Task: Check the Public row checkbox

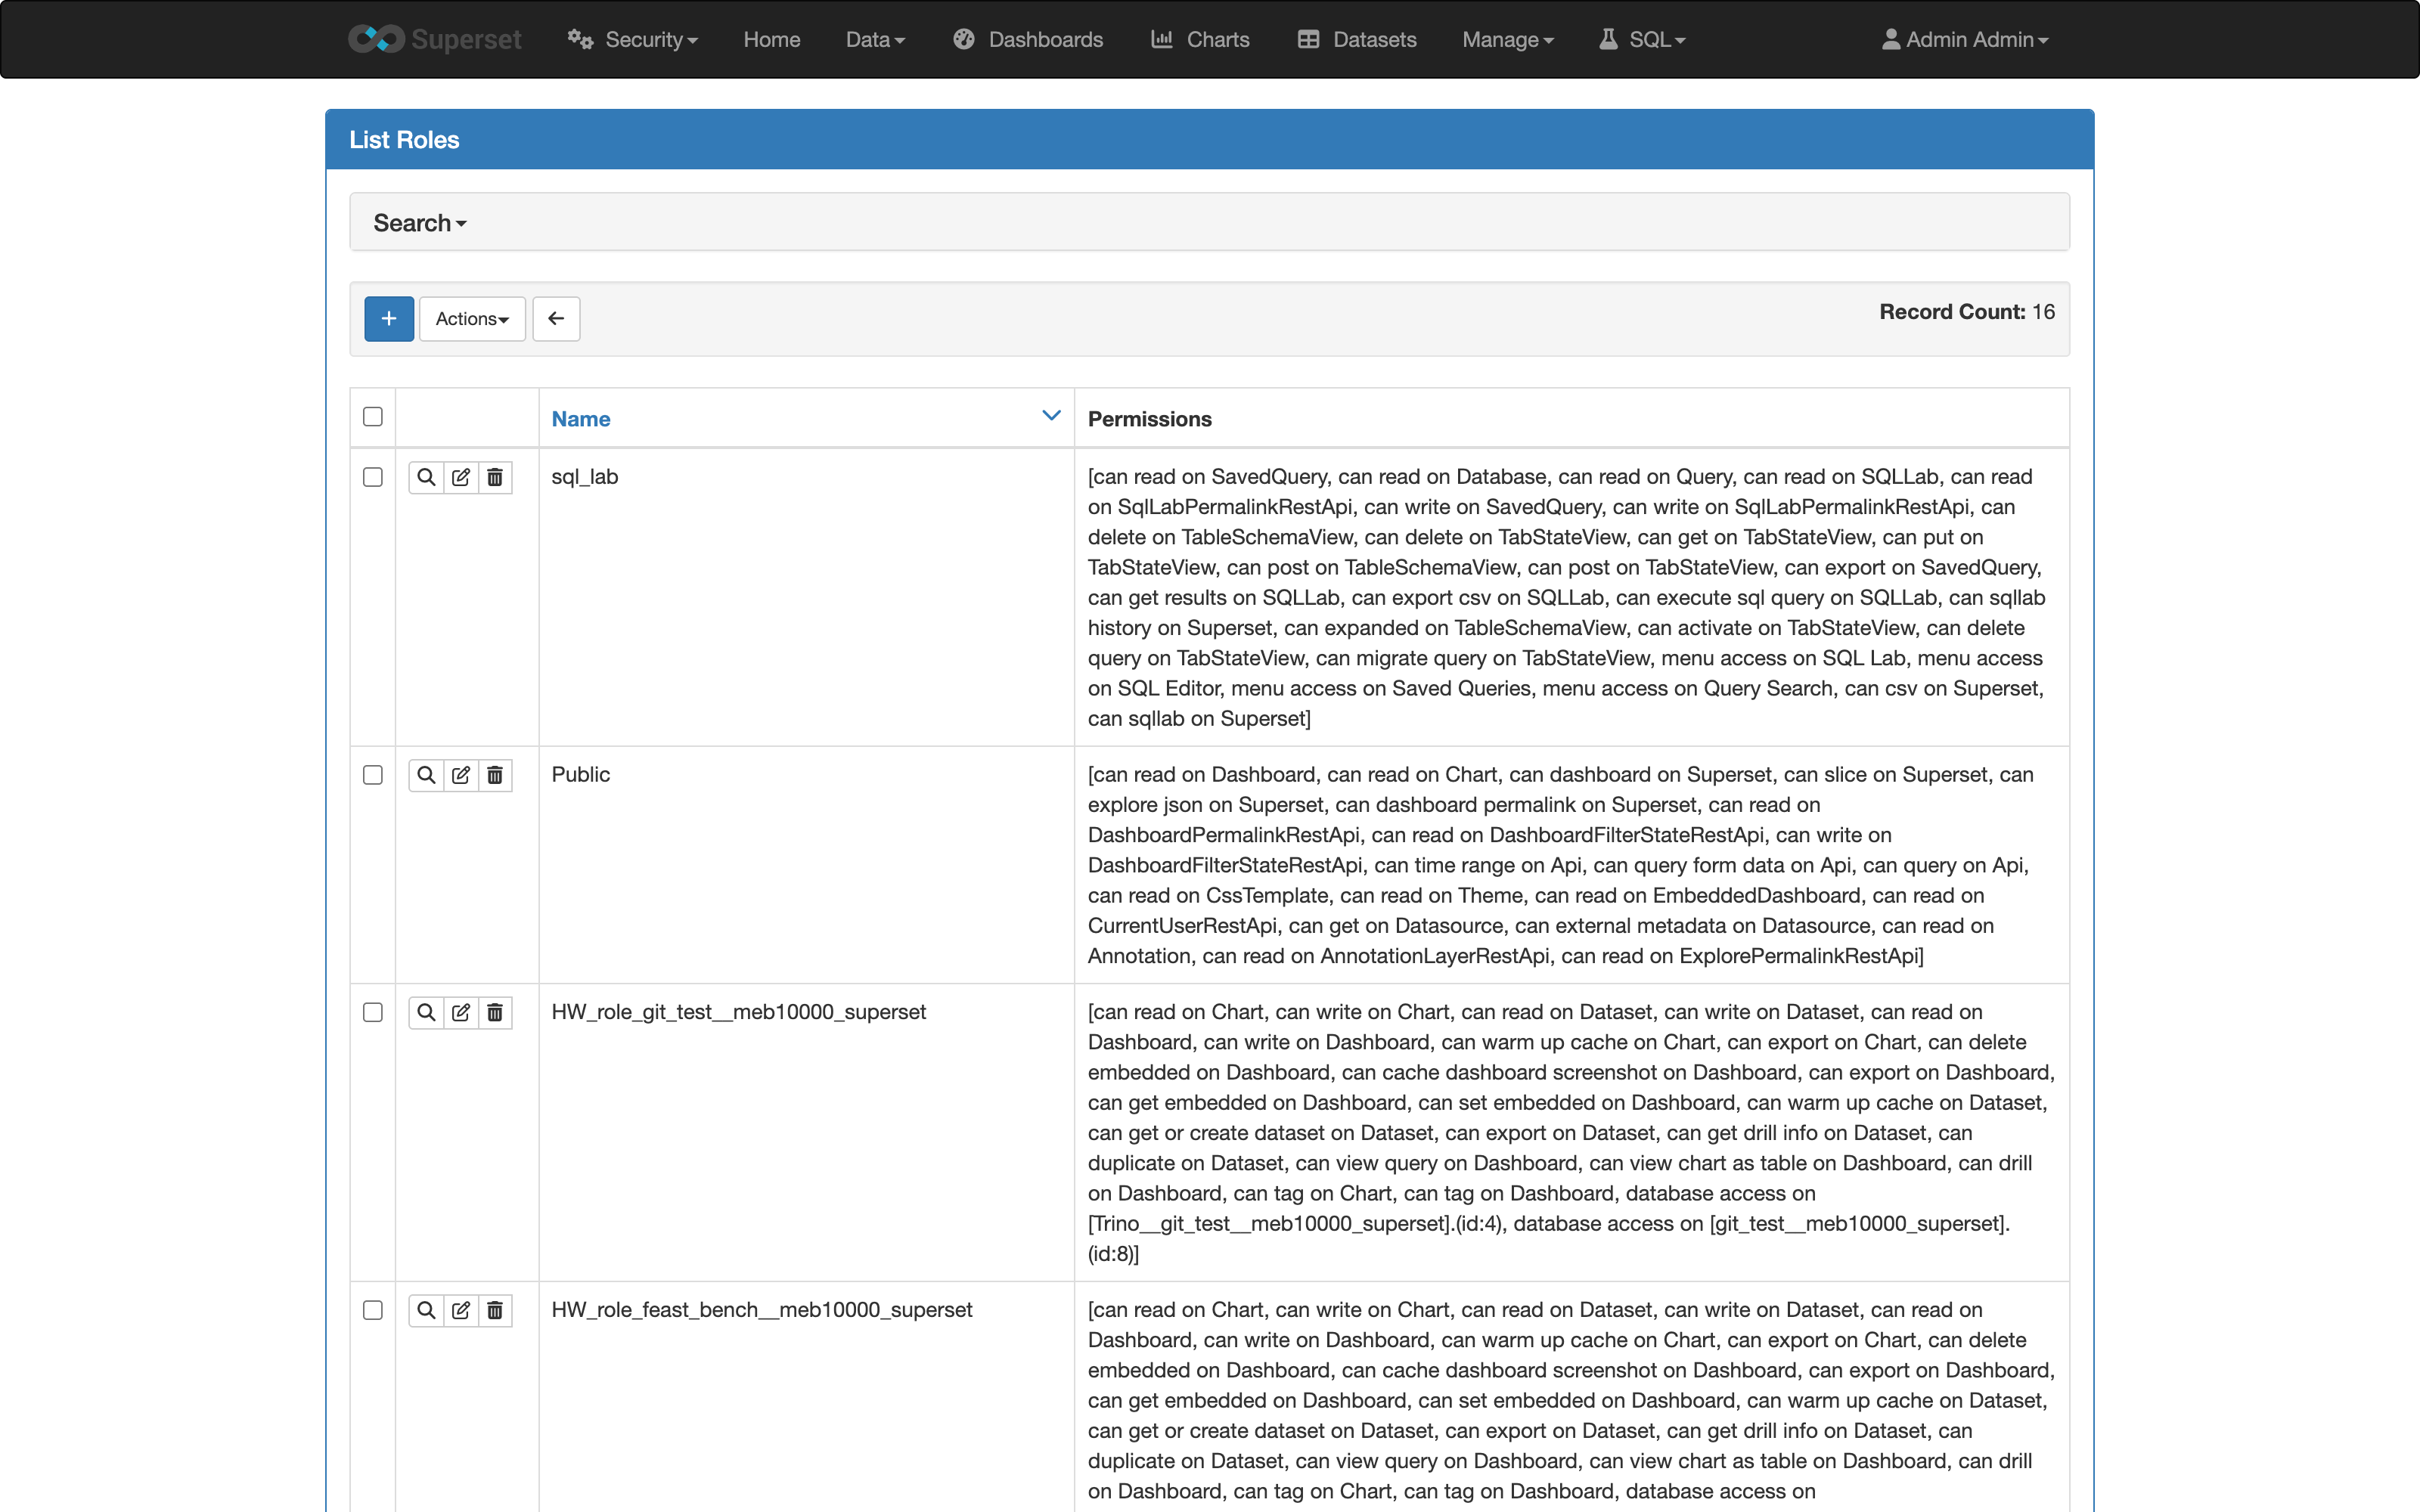Action: (x=373, y=775)
